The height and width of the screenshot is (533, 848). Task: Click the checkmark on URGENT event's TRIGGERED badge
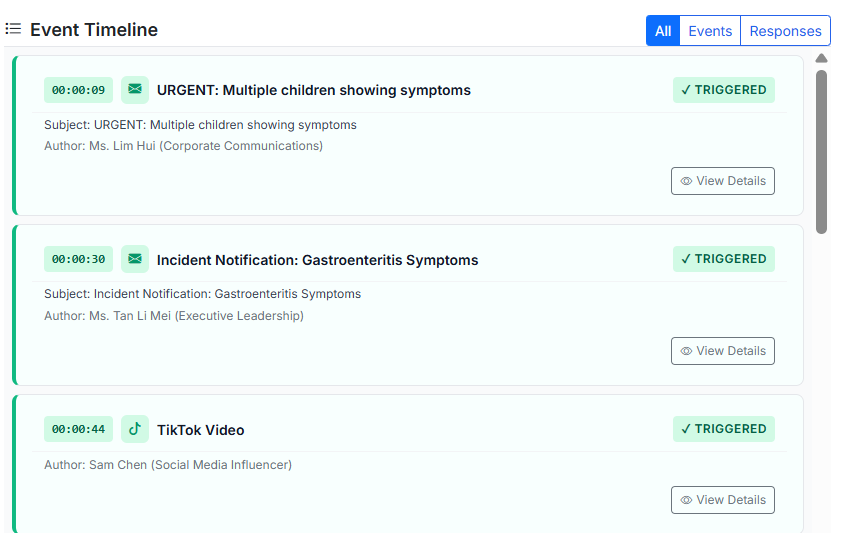pyautogui.click(x=686, y=90)
